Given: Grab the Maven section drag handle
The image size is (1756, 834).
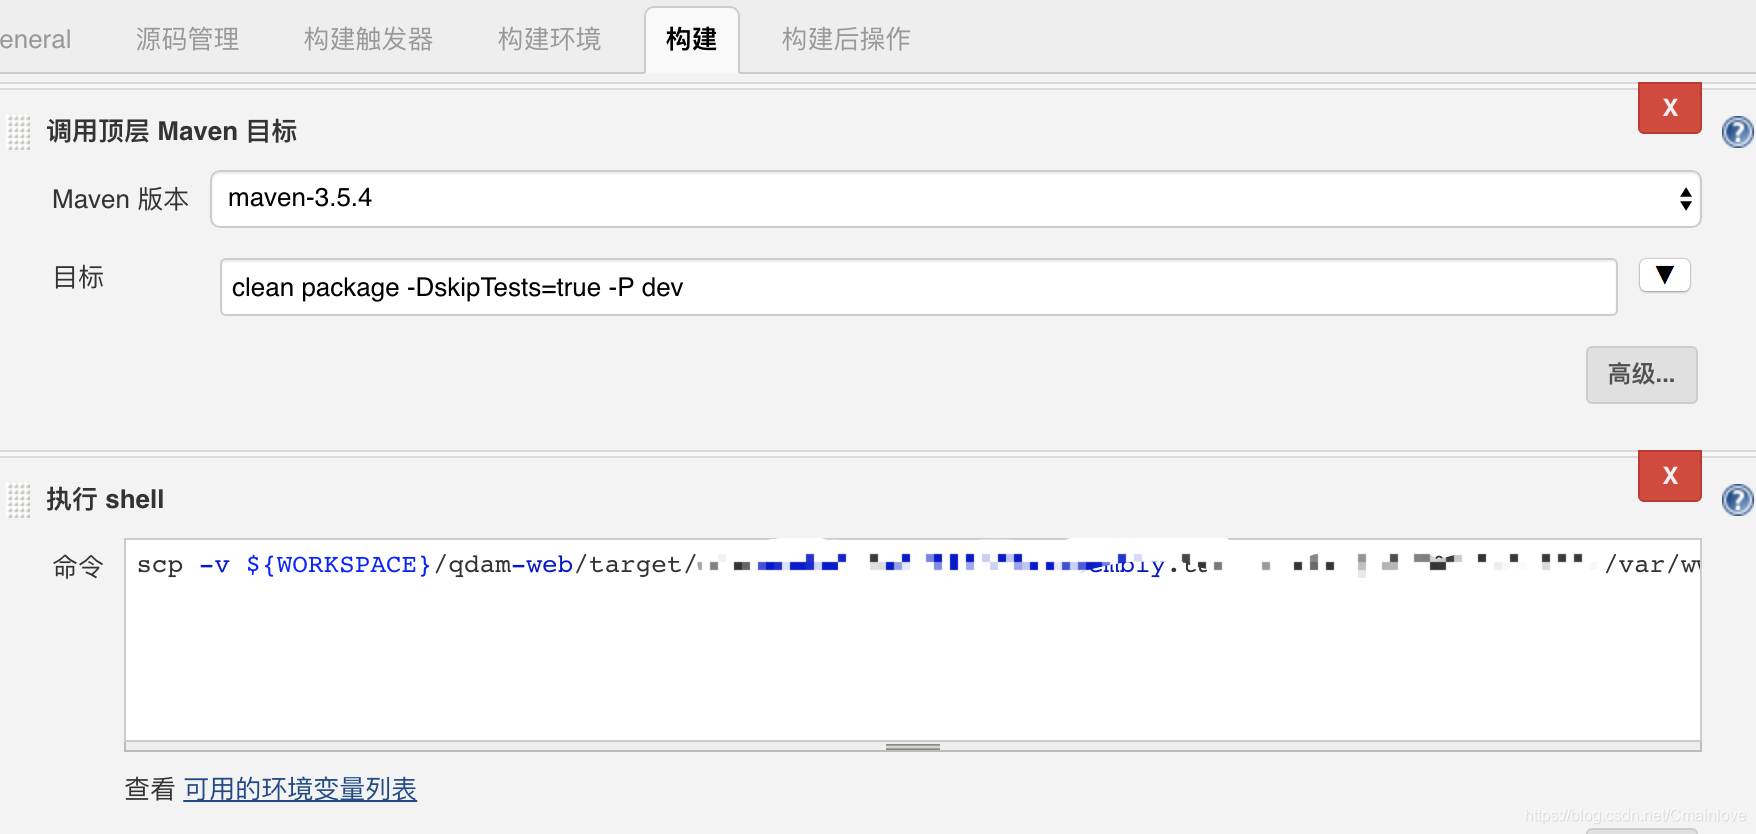Looking at the screenshot, I should [19, 132].
